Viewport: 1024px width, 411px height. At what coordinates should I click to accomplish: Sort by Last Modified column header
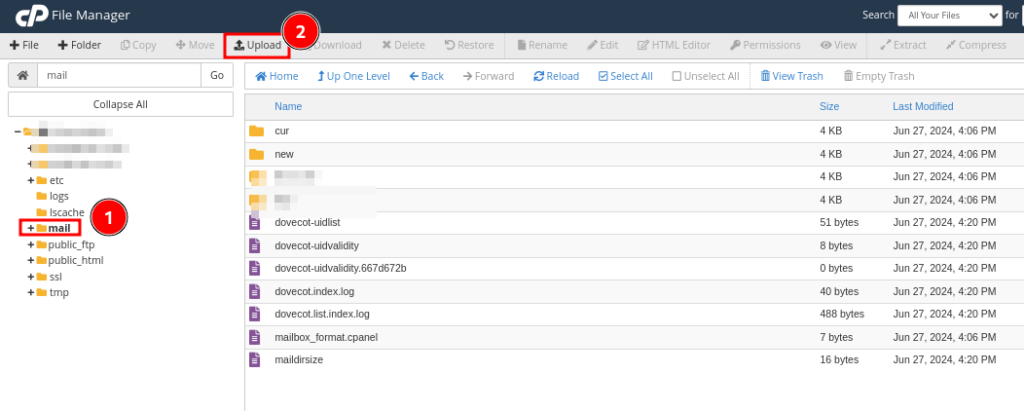click(x=923, y=107)
